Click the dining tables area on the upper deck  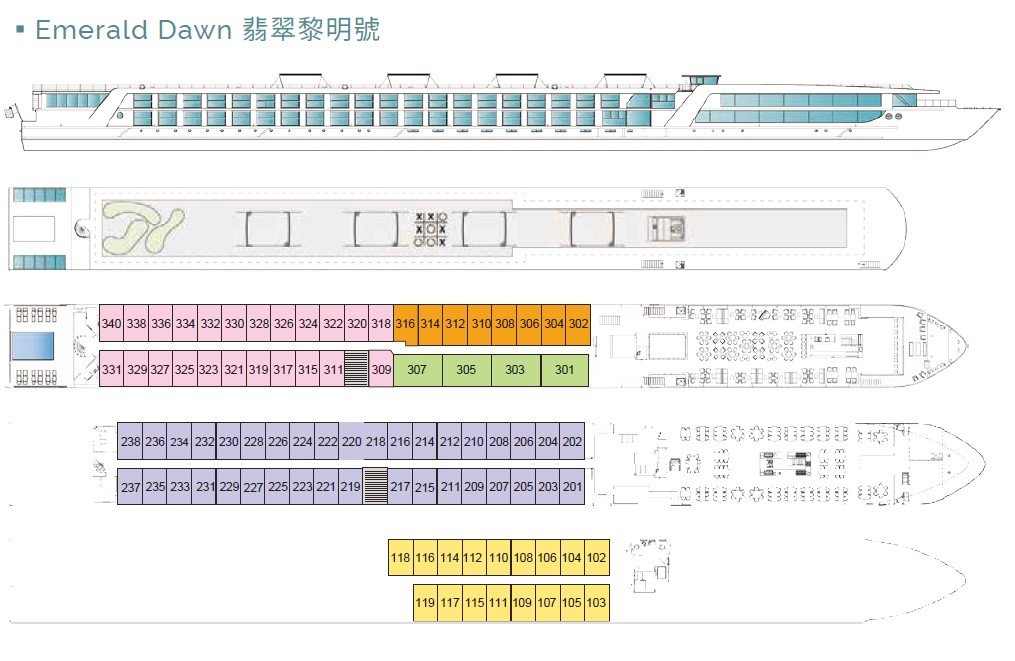pos(746,346)
